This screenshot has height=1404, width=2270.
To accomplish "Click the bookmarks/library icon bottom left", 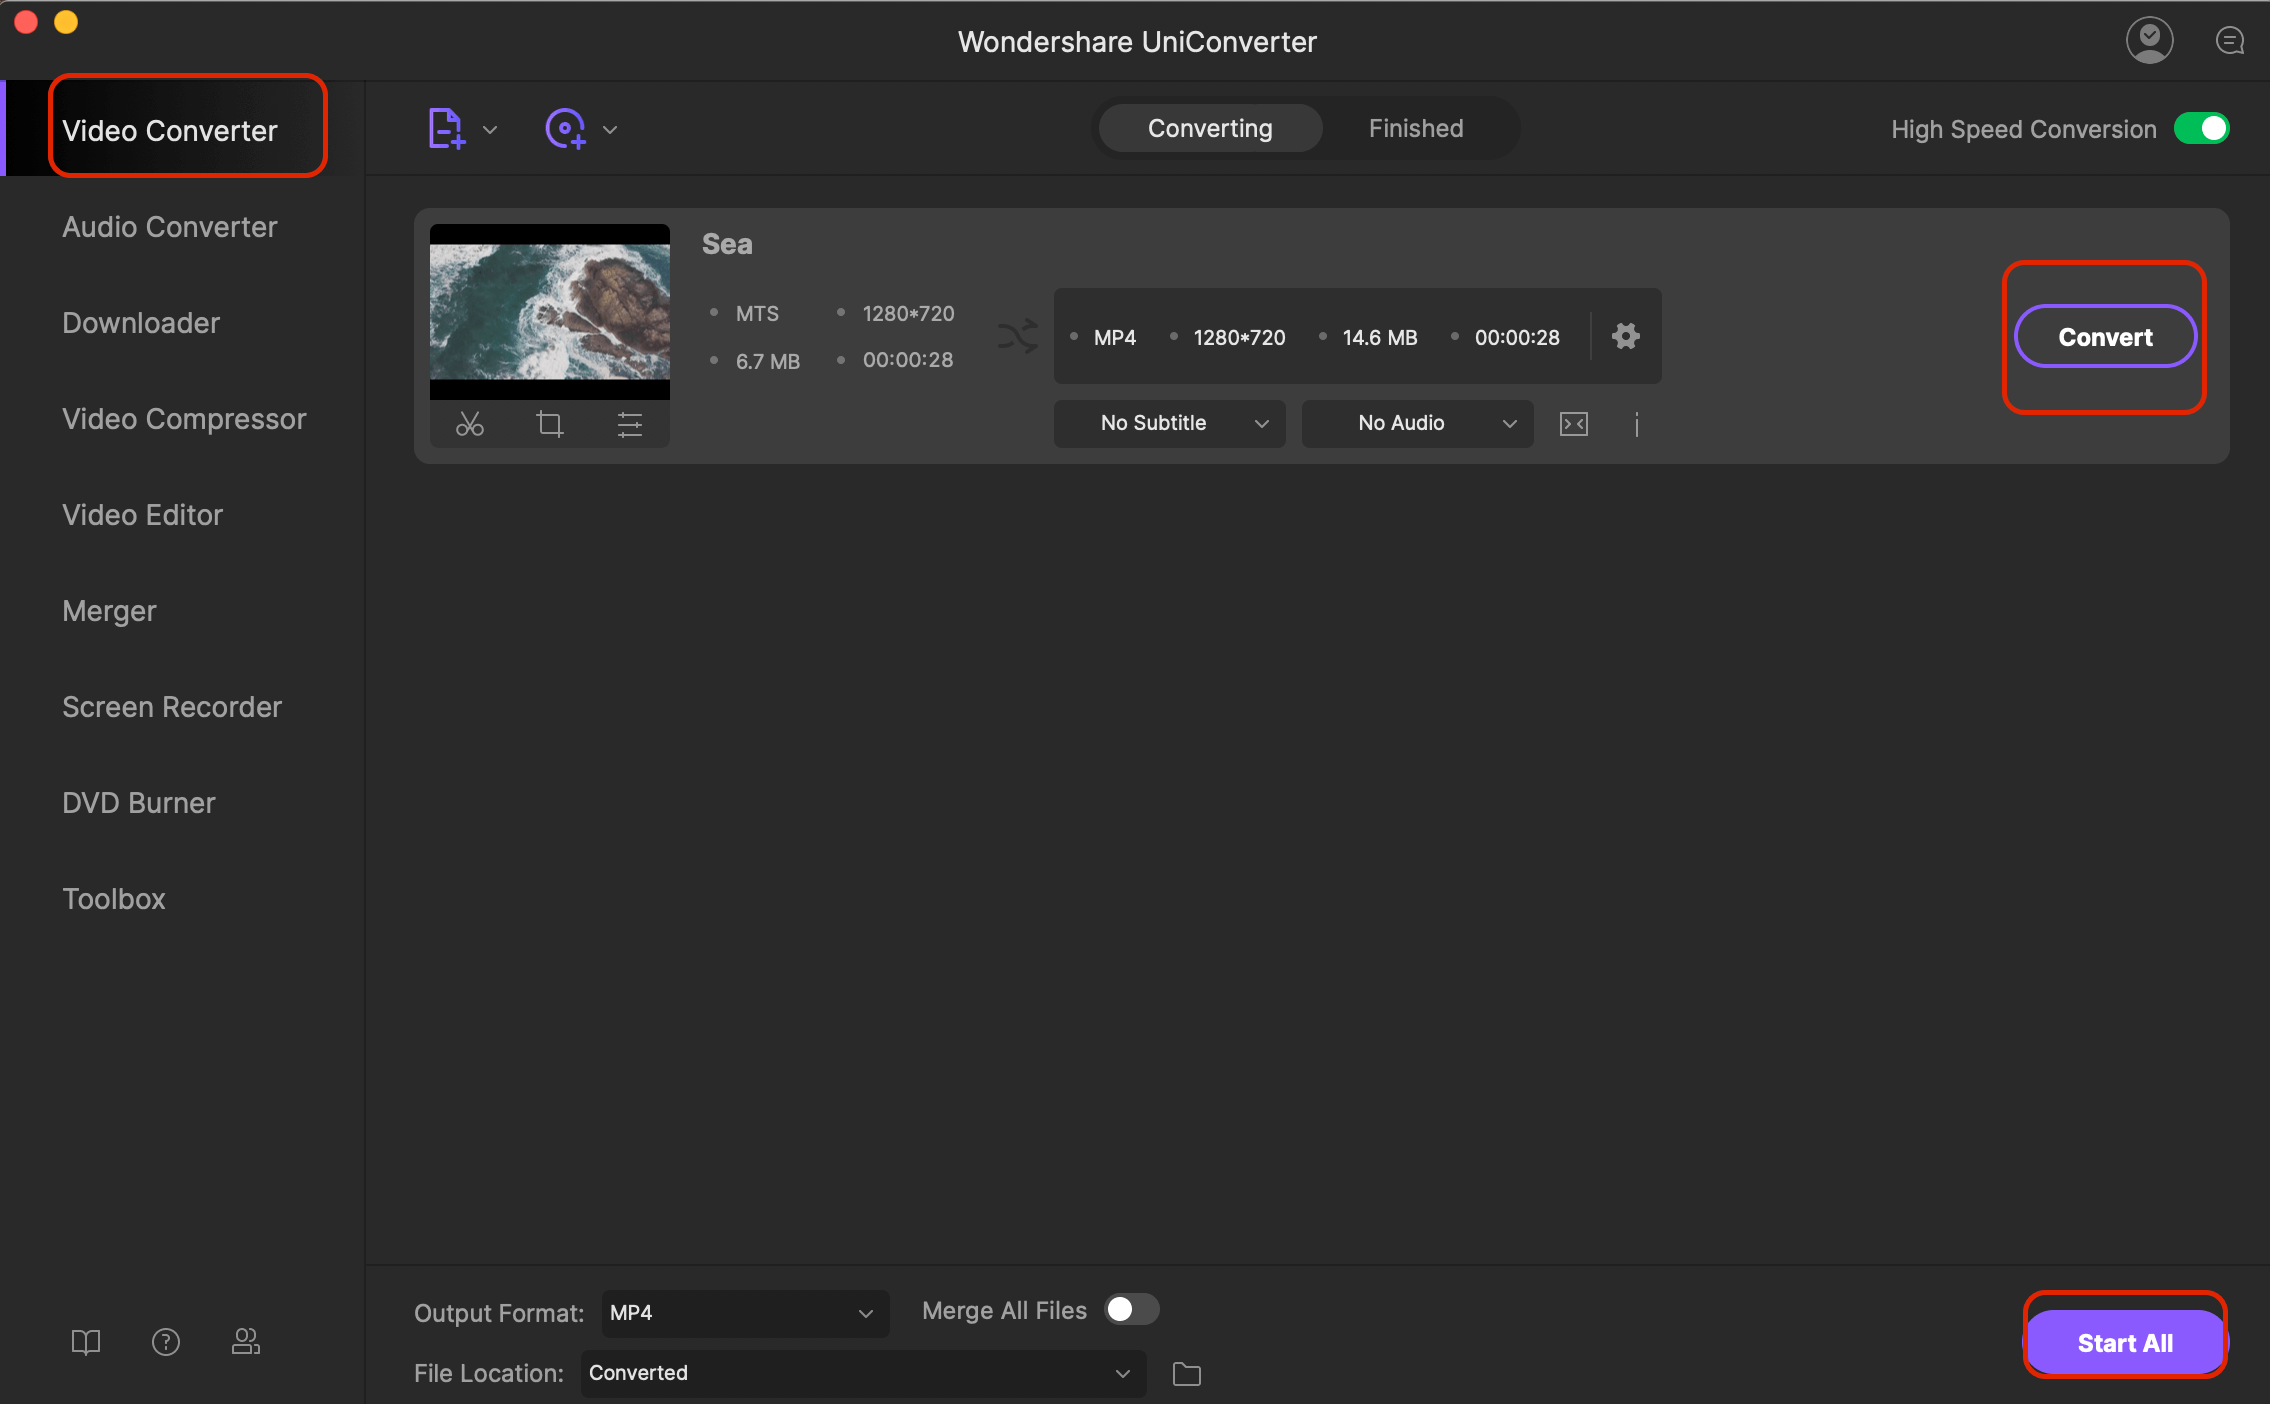I will (x=84, y=1341).
